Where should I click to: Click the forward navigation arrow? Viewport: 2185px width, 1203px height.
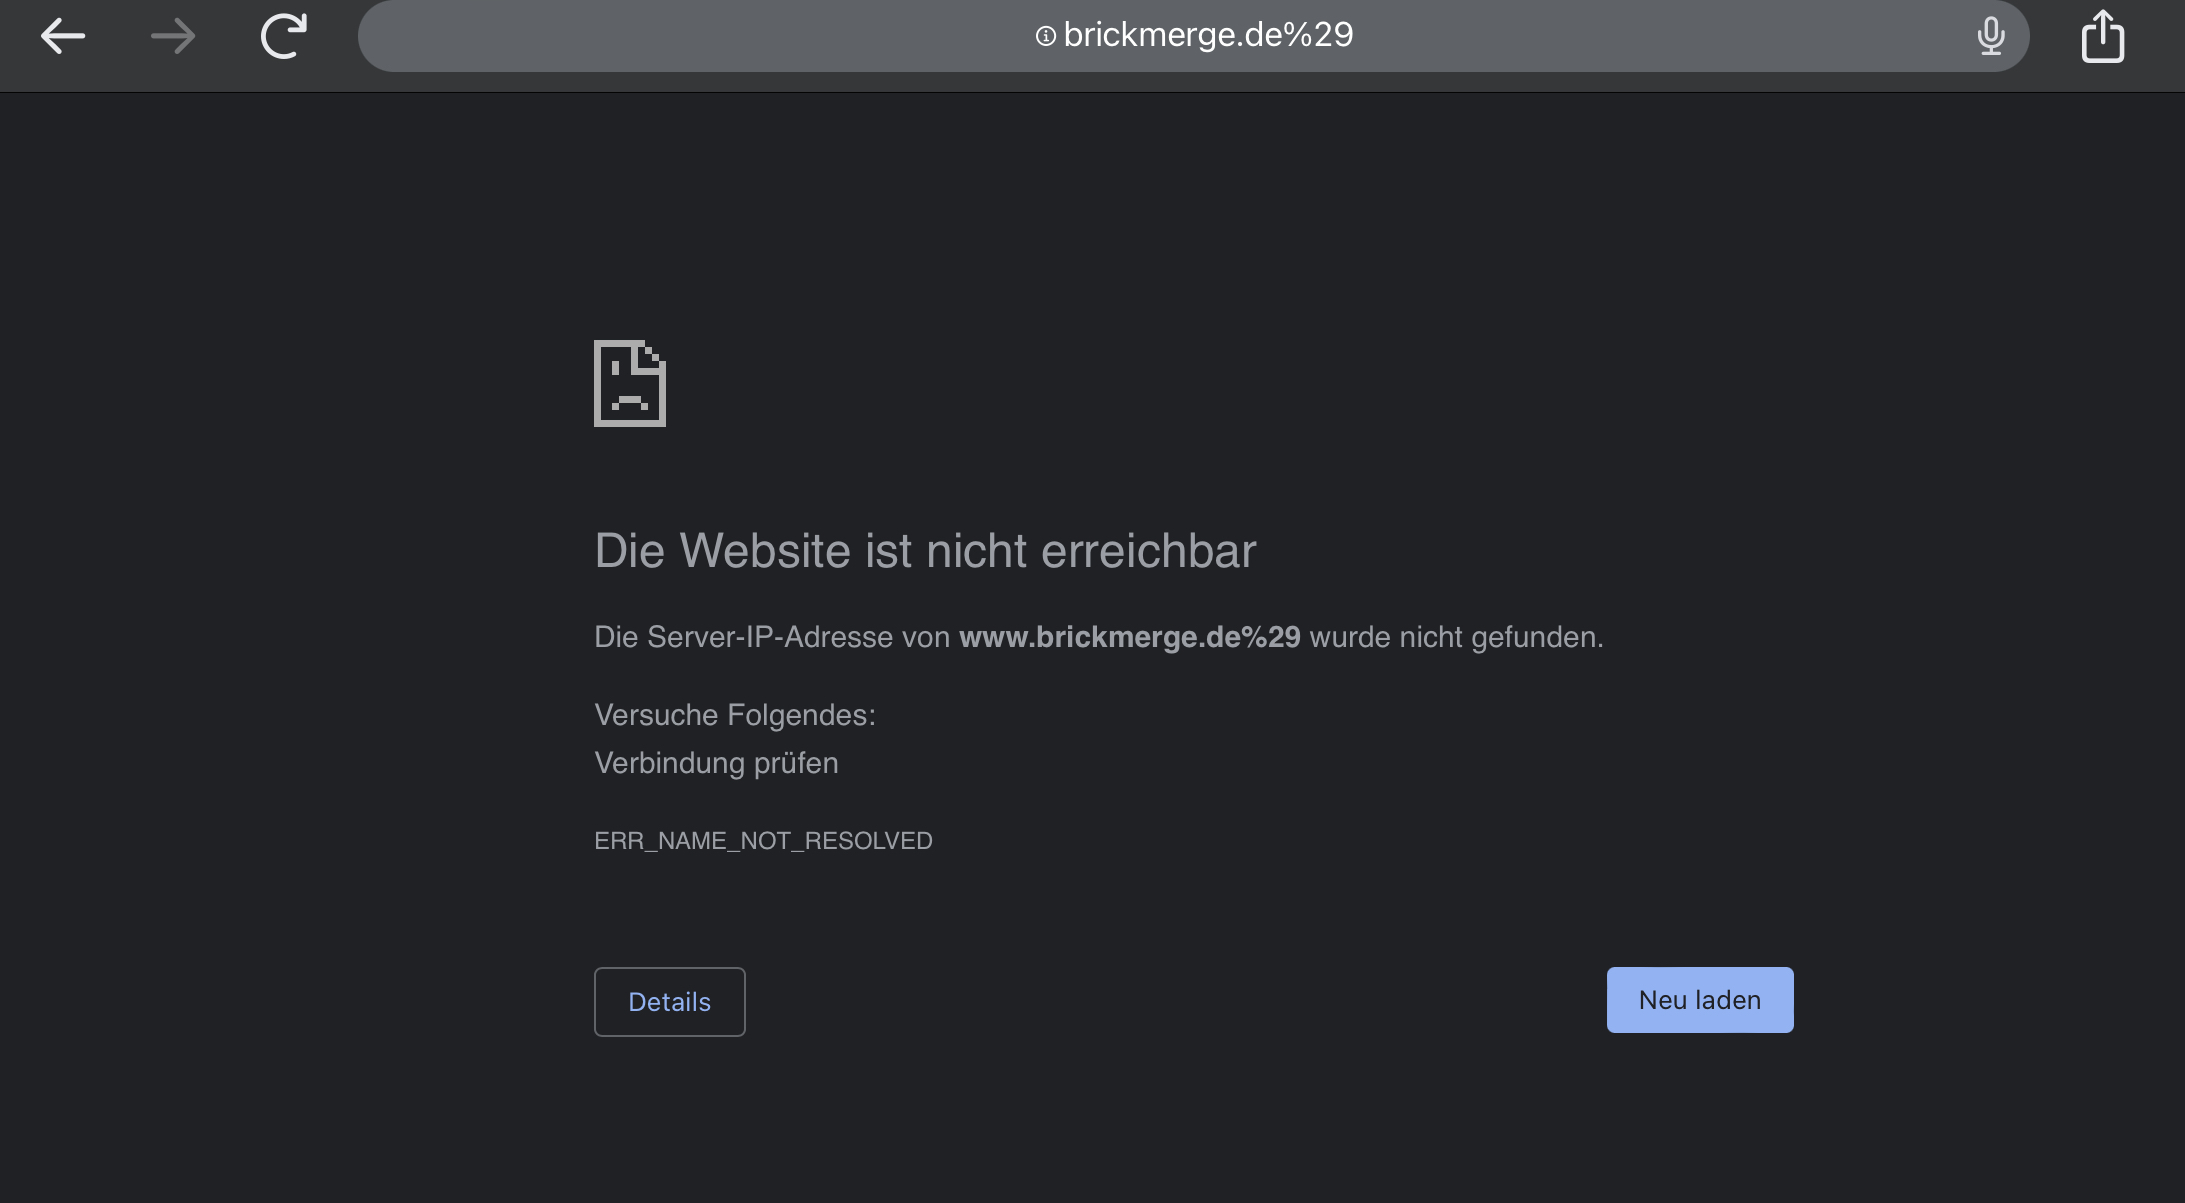click(173, 37)
